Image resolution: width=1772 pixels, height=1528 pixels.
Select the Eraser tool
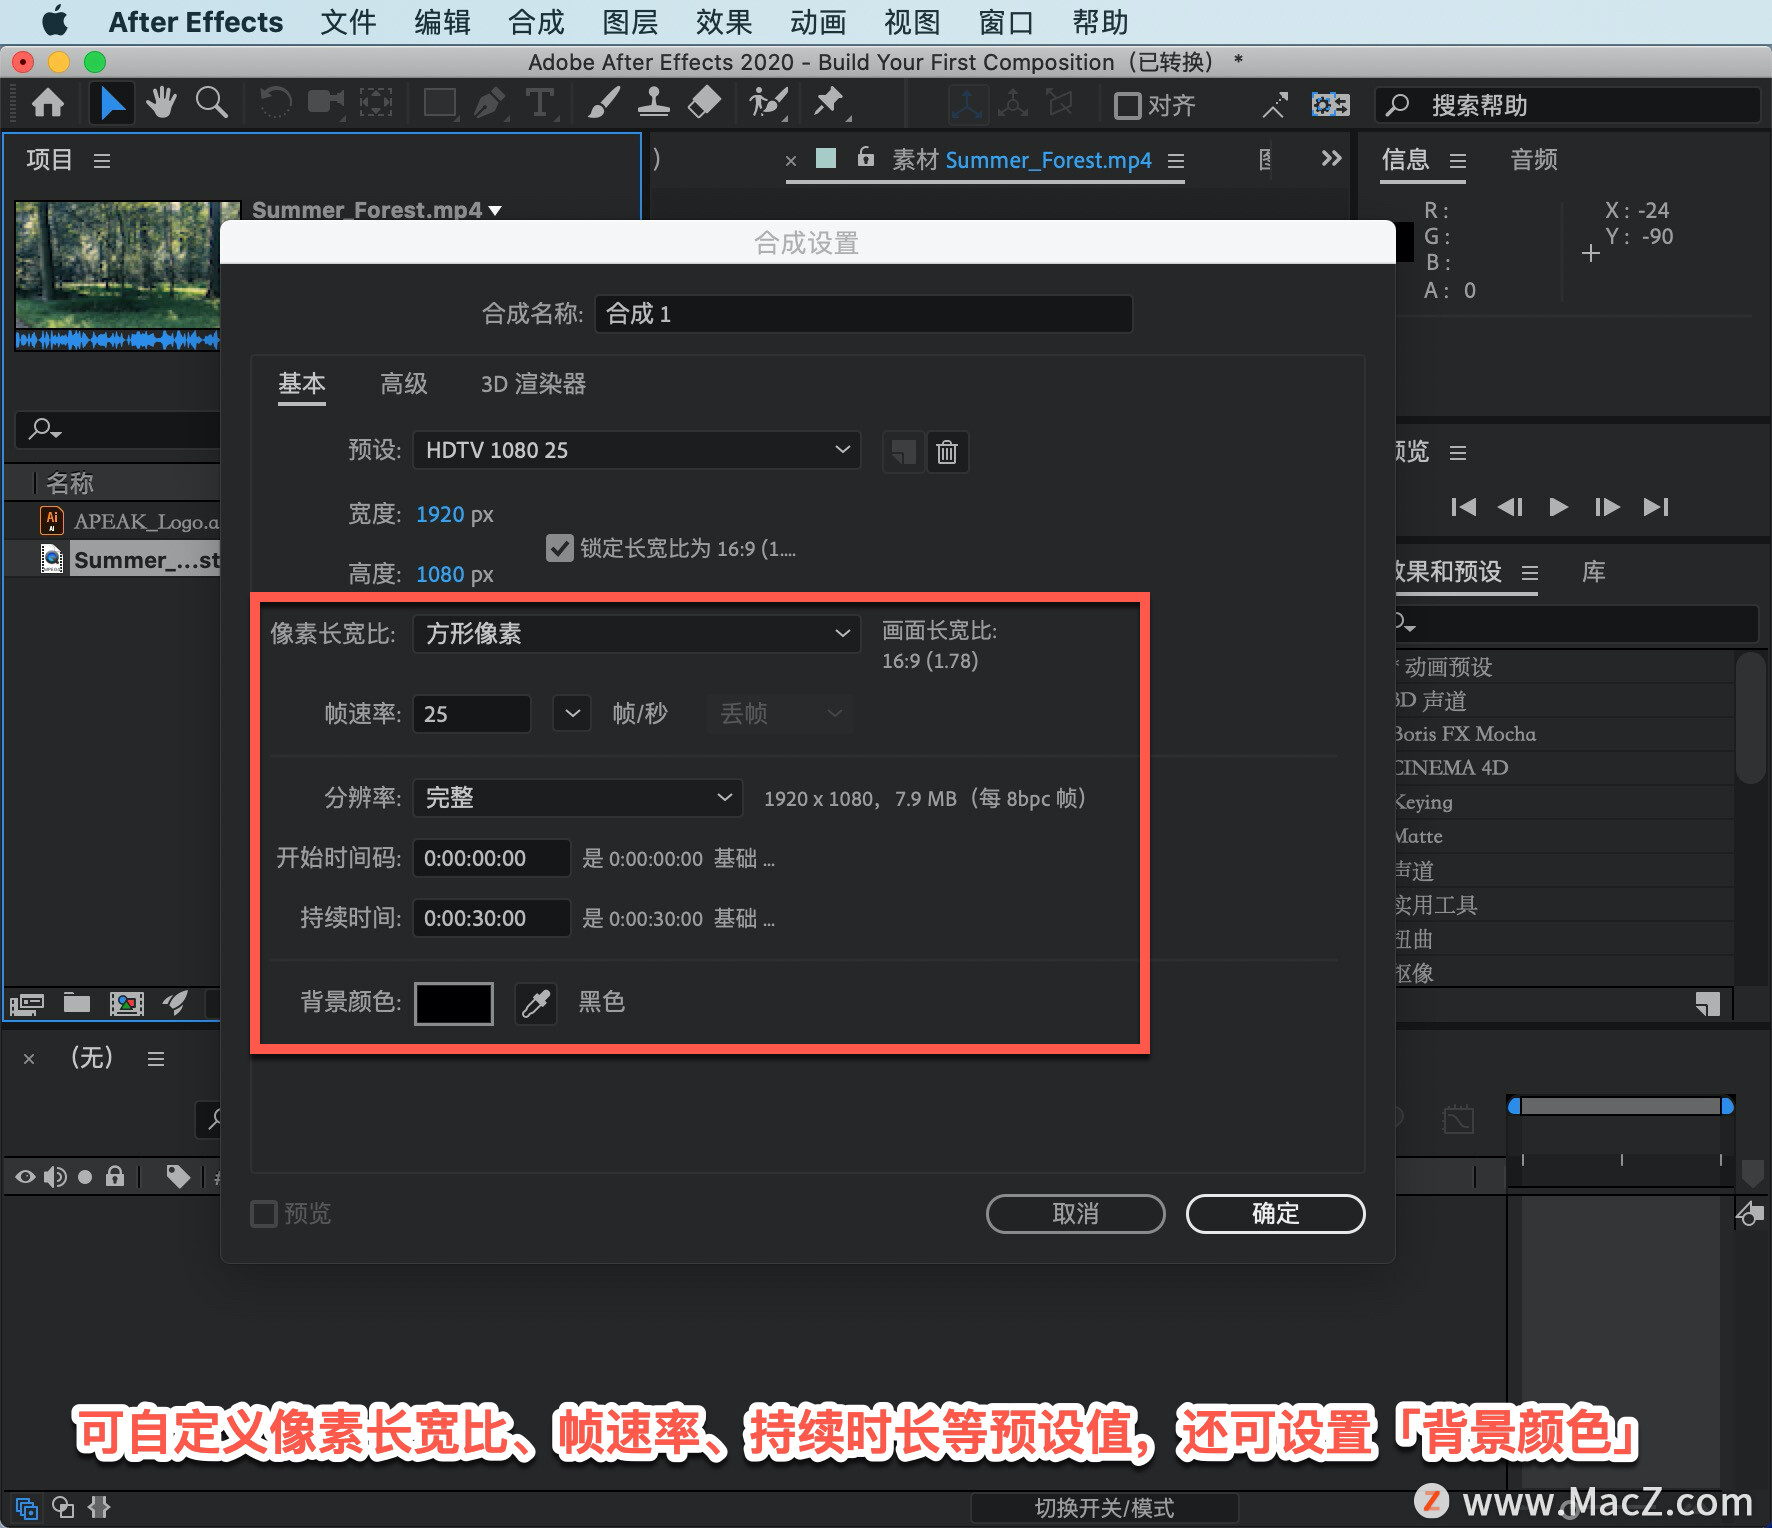tap(705, 103)
